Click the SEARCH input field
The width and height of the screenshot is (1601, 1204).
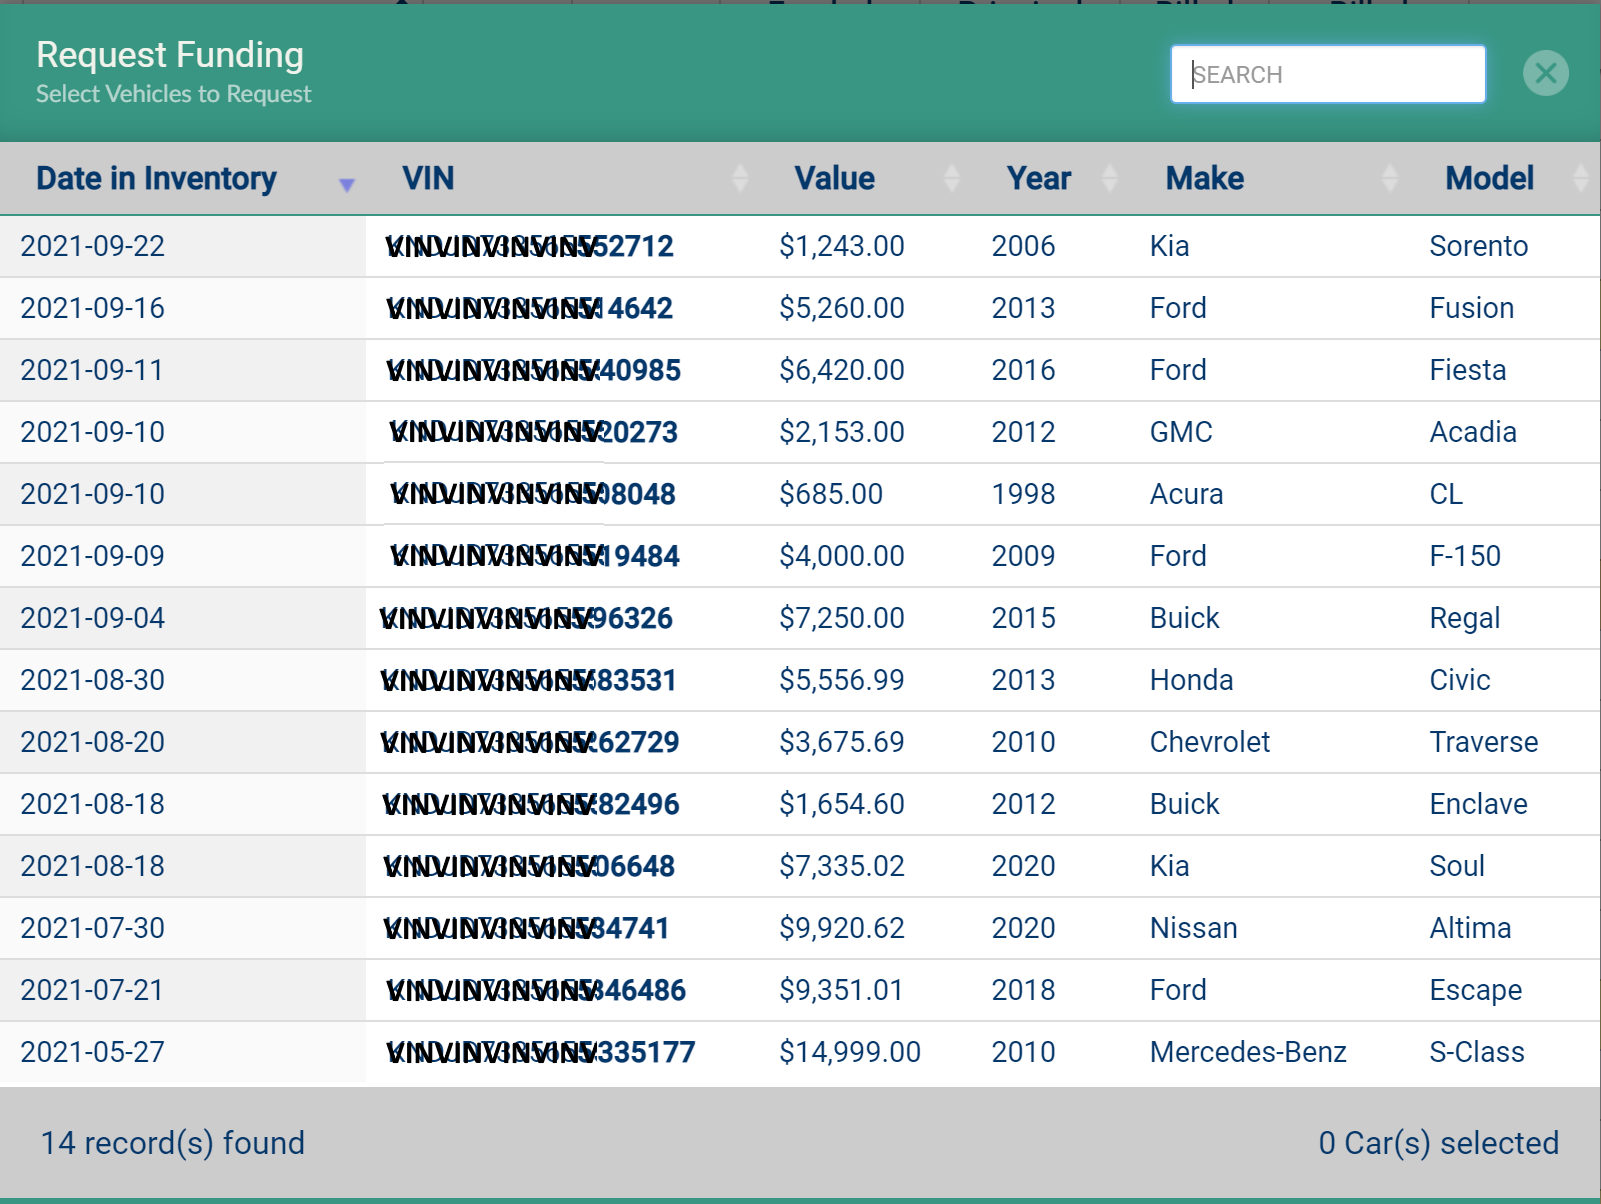[1327, 74]
